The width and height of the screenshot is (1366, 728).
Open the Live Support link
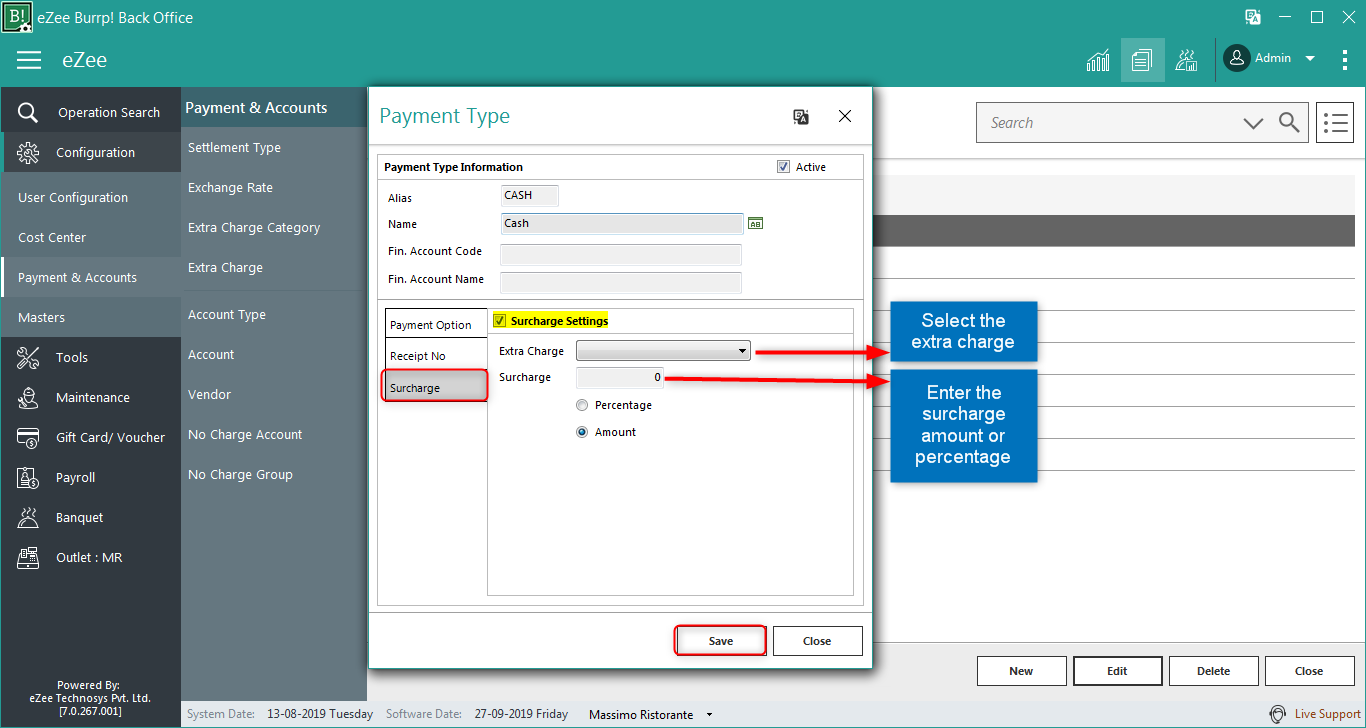point(1327,714)
